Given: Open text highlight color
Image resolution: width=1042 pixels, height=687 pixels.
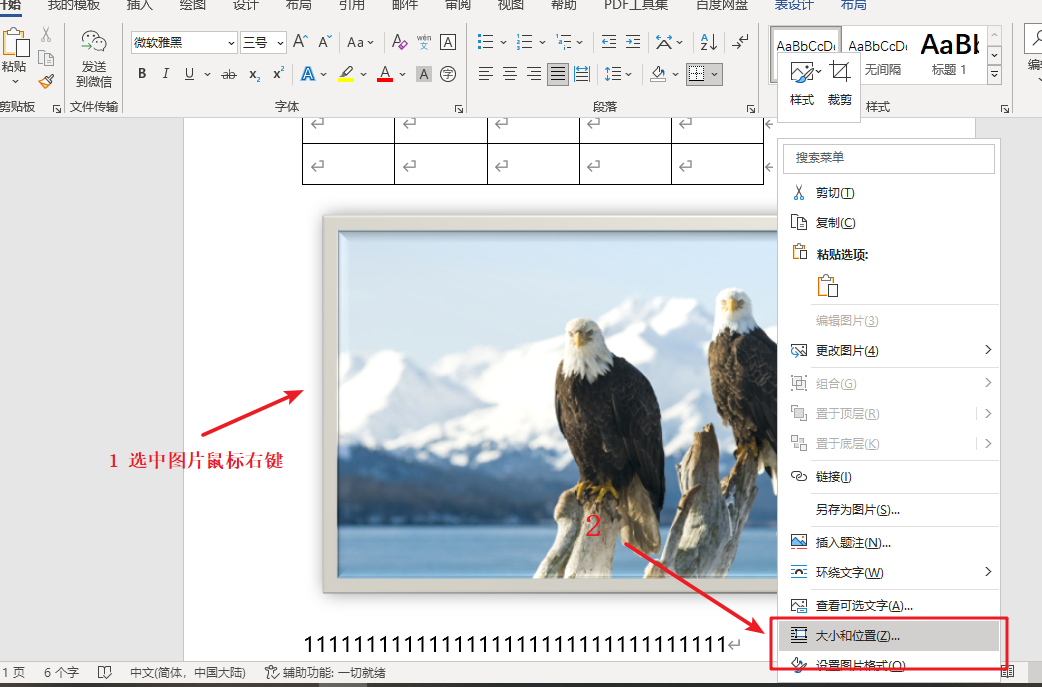Looking at the screenshot, I should 346,74.
